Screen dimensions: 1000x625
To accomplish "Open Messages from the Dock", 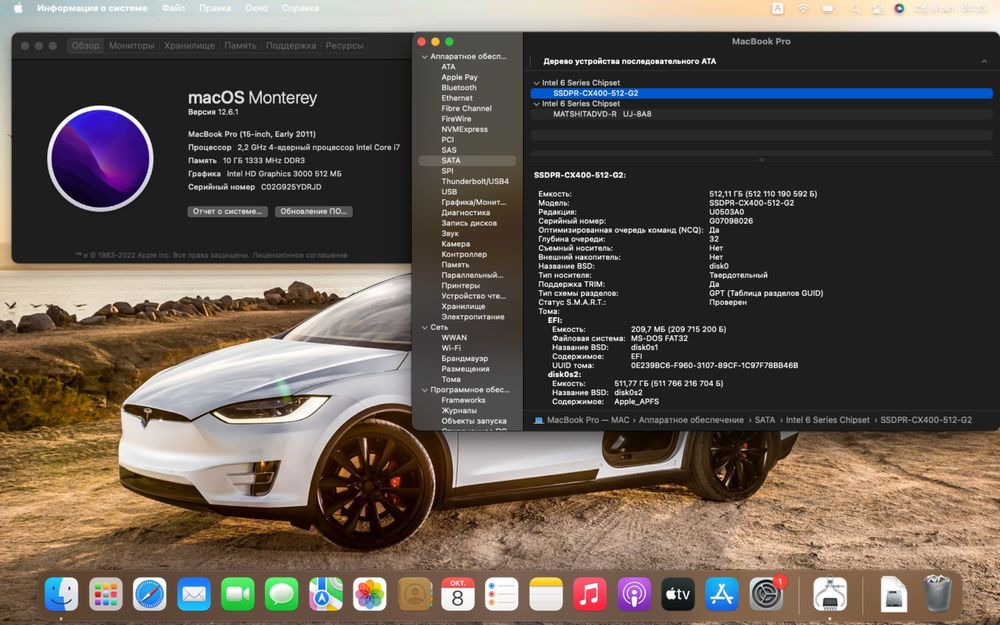I will tap(282, 594).
